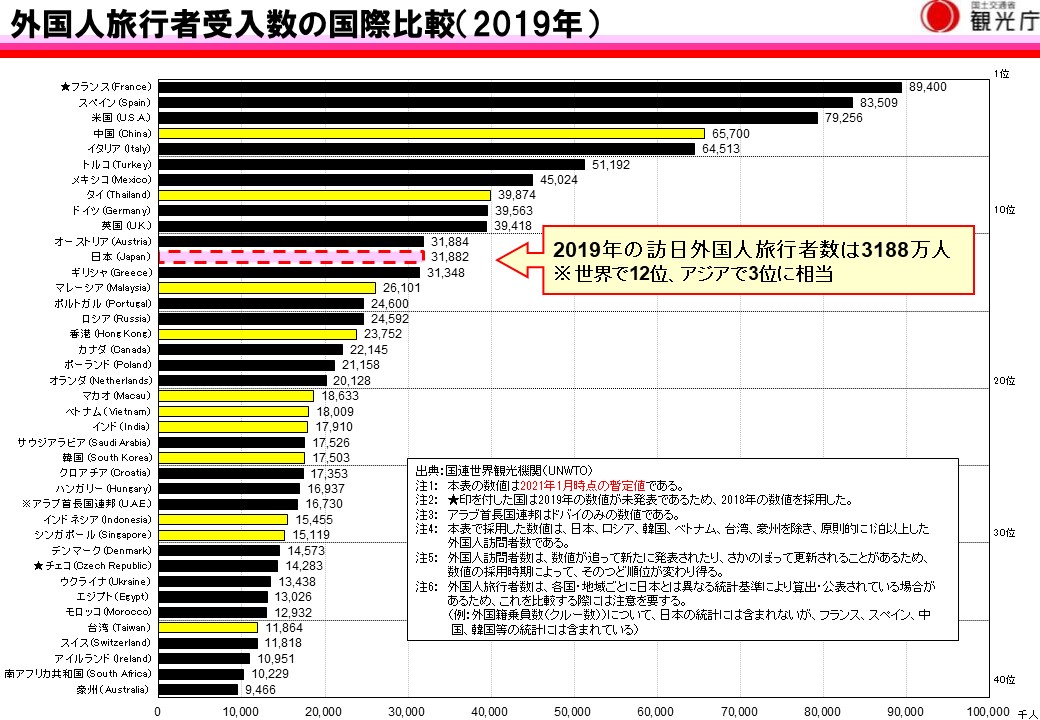Image resolution: width=1040 pixels, height=720 pixels.
Task: Click the Turkey bar value 51,192
Action: (611, 164)
